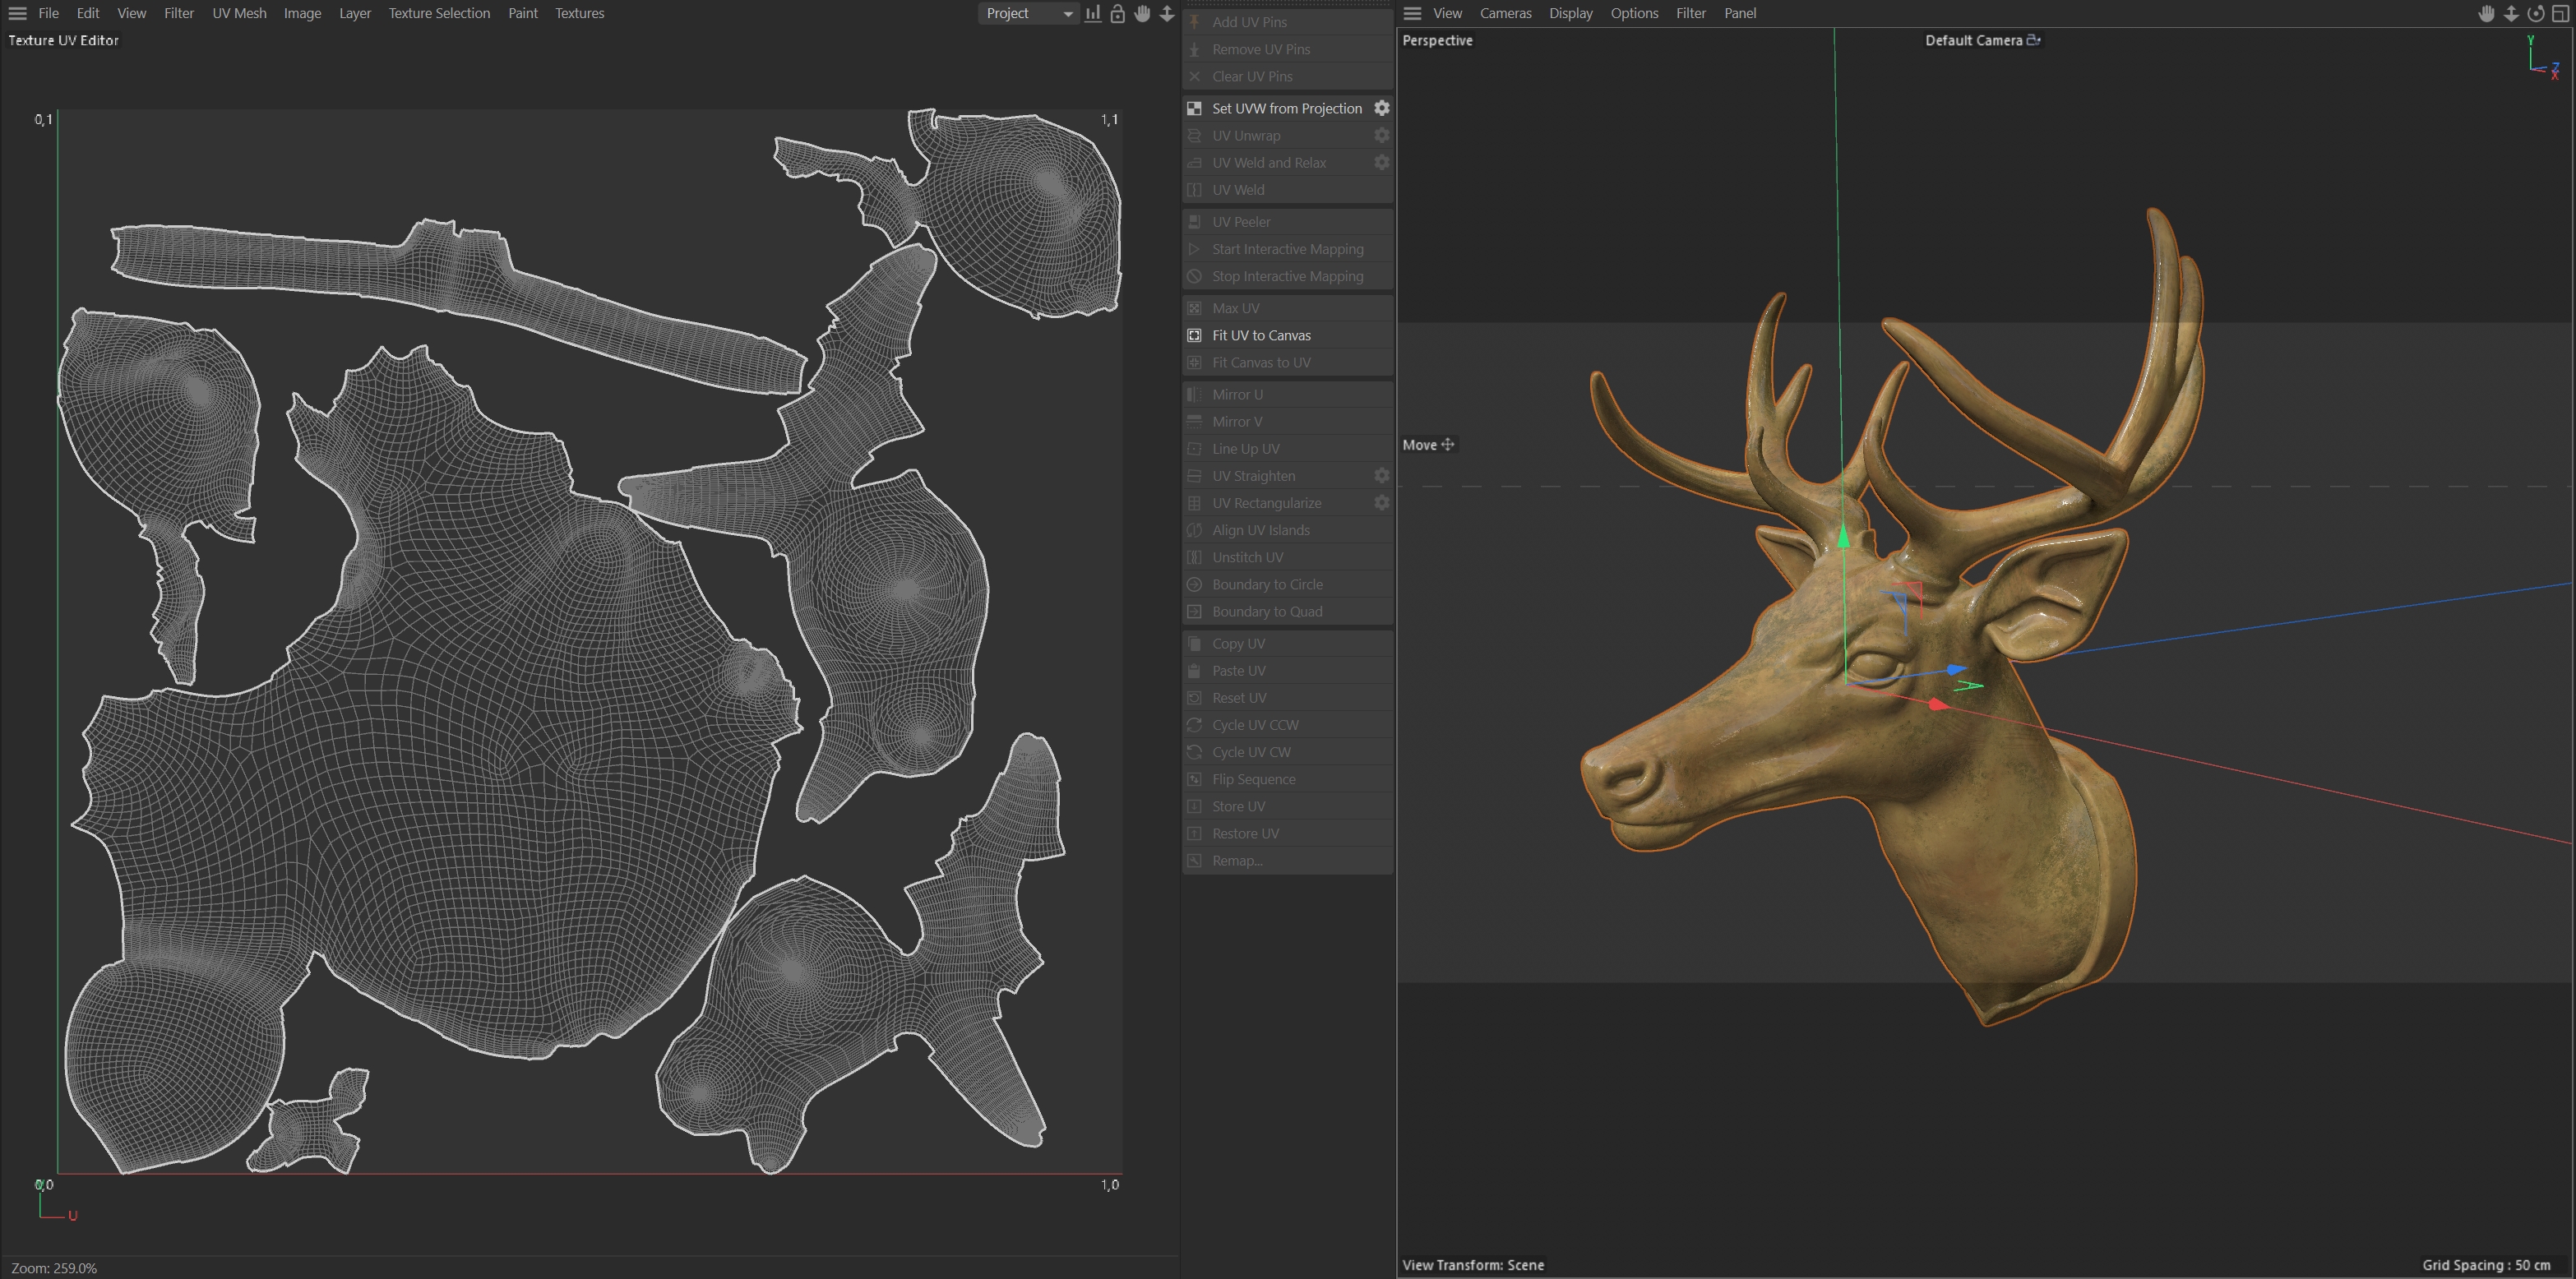Click the viewport pan hand icon
The width and height of the screenshot is (2576, 1279).
[2486, 13]
